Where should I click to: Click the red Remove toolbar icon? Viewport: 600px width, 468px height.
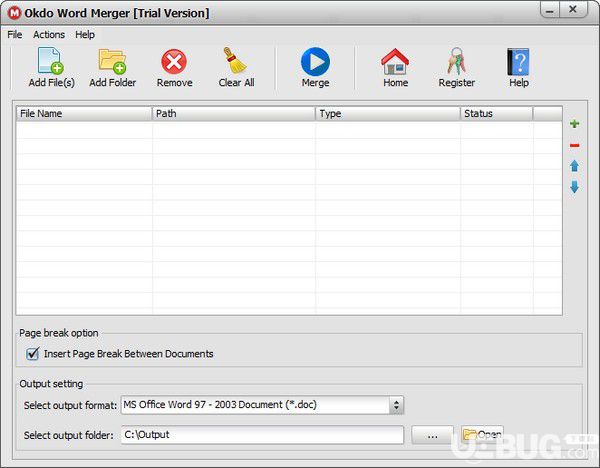pos(174,61)
